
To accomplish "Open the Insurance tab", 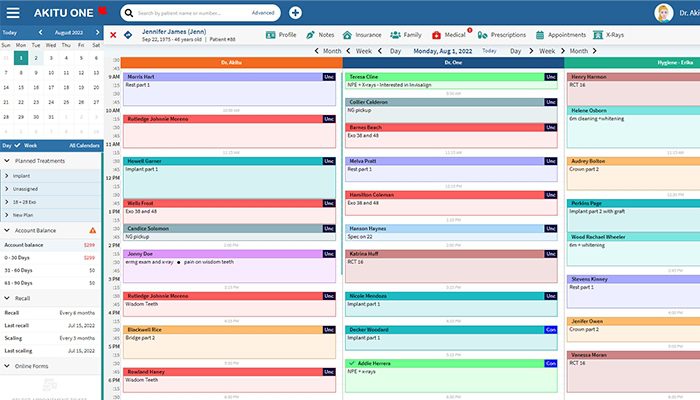I will [362, 35].
